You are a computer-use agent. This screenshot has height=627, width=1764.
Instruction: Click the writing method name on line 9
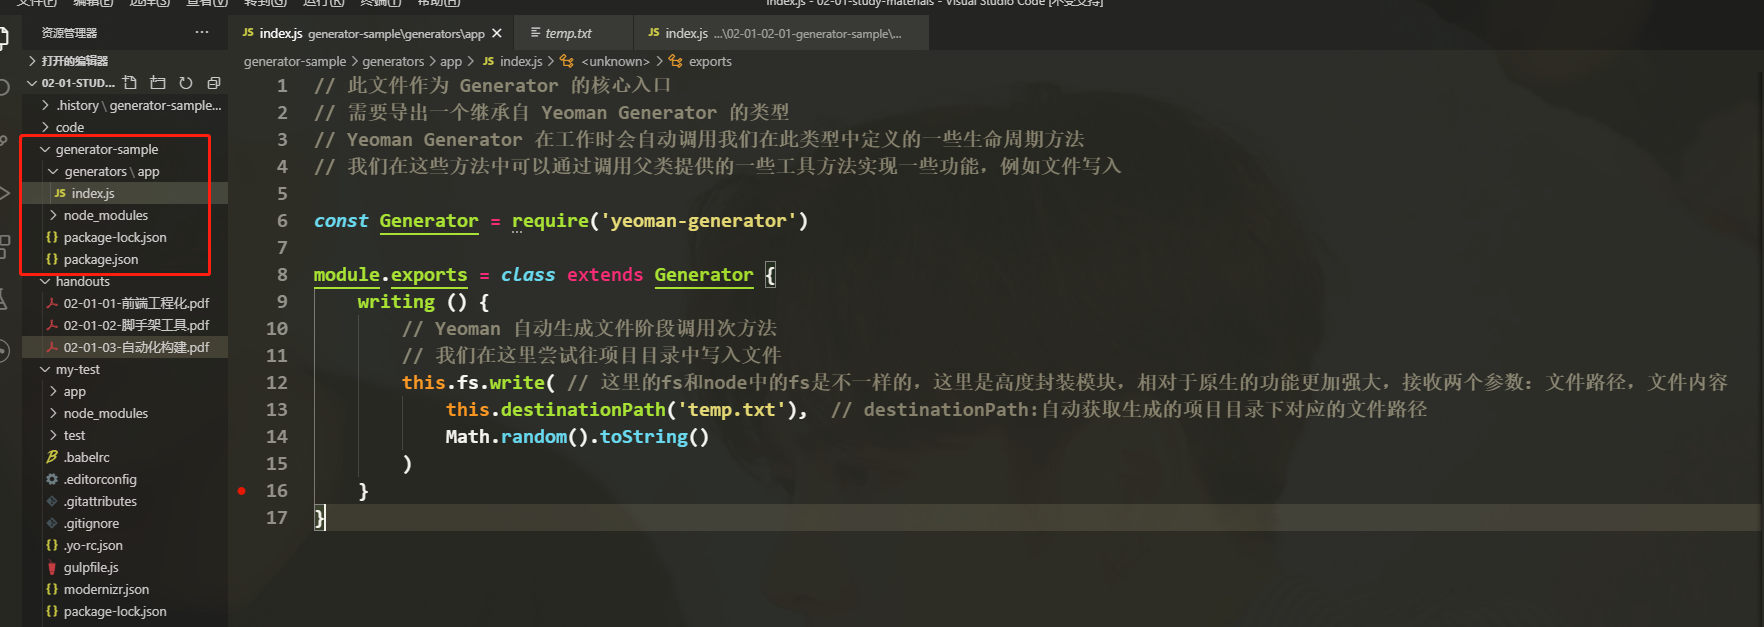[396, 302]
